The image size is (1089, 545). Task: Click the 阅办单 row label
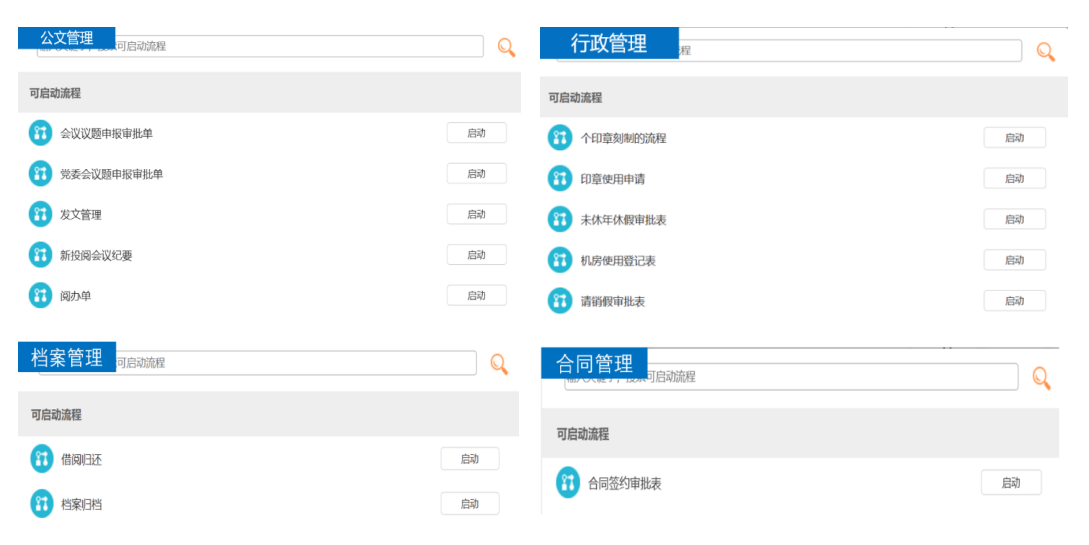pos(75,296)
